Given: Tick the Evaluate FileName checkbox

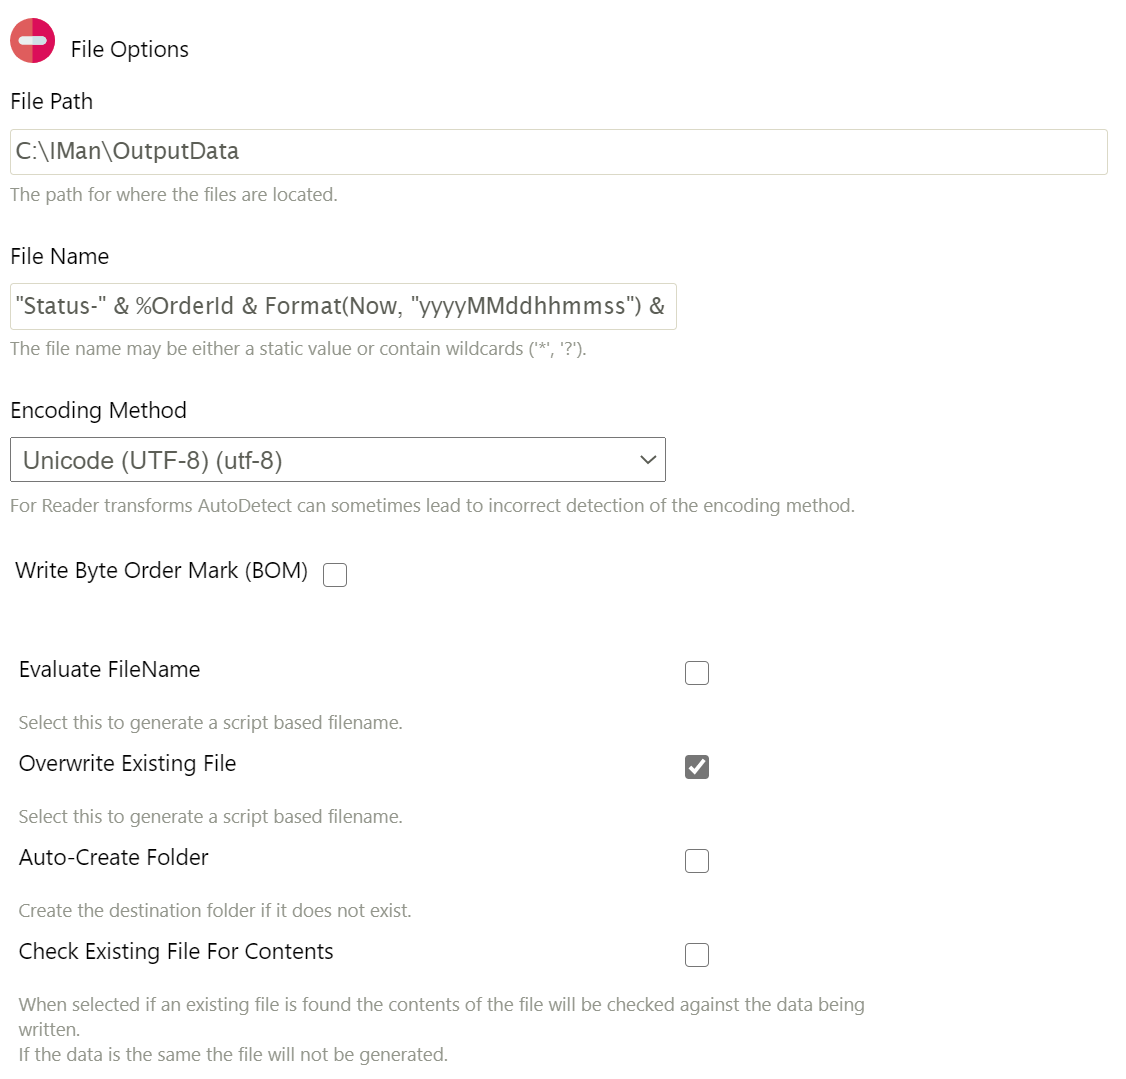Looking at the screenshot, I should pyautogui.click(x=697, y=673).
